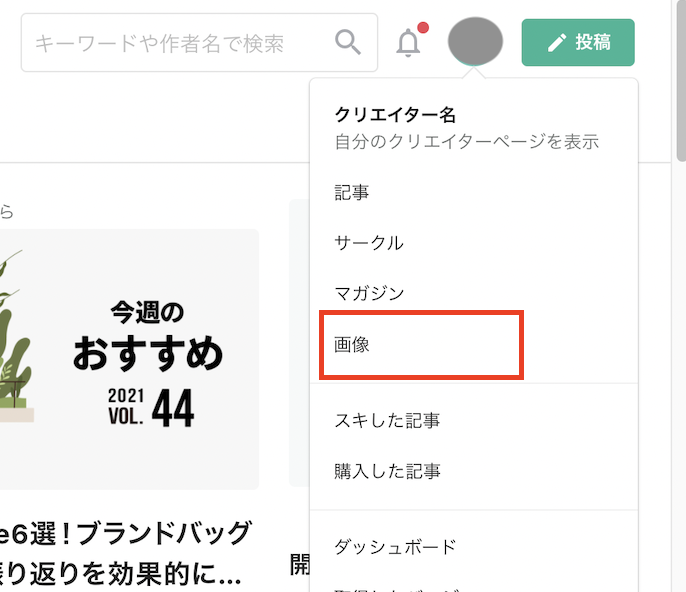Open クリエイター名 profile heading

click(x=395, y=115)
